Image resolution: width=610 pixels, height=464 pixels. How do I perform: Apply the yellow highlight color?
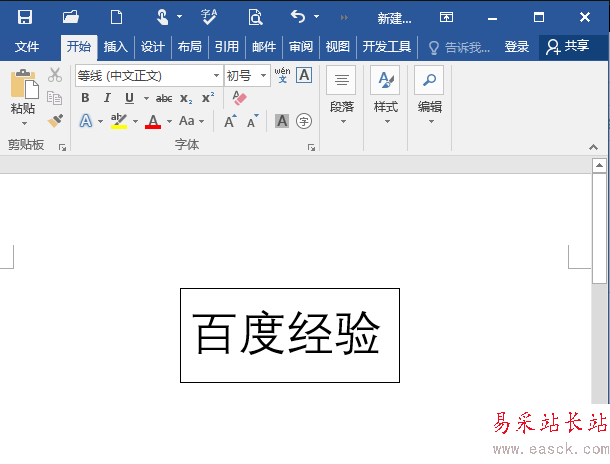(x=119, y=121)
